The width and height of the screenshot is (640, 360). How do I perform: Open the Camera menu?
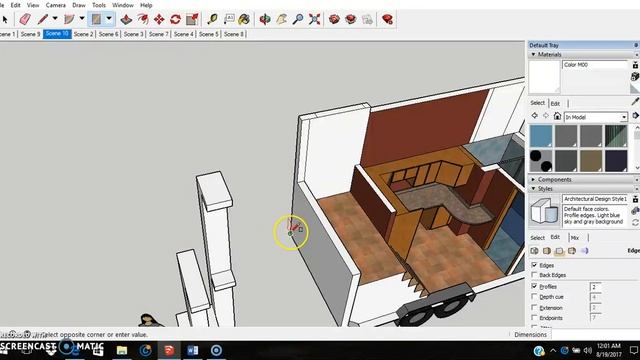(56, 5)
